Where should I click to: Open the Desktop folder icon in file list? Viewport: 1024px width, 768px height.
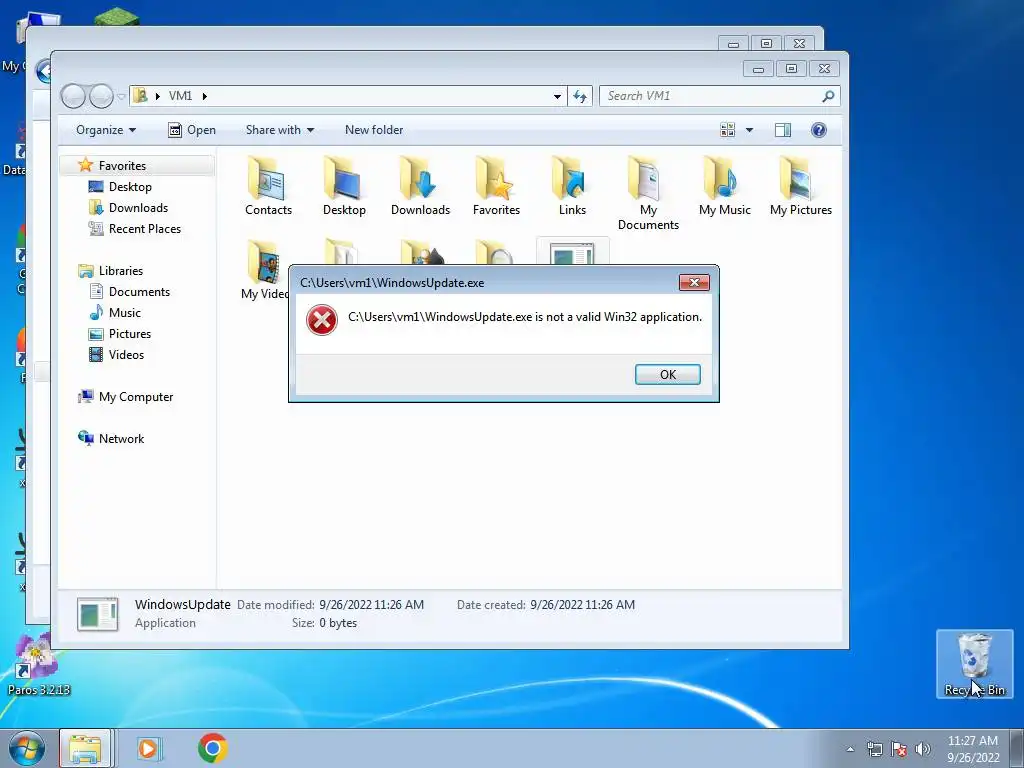coord(344,185)
